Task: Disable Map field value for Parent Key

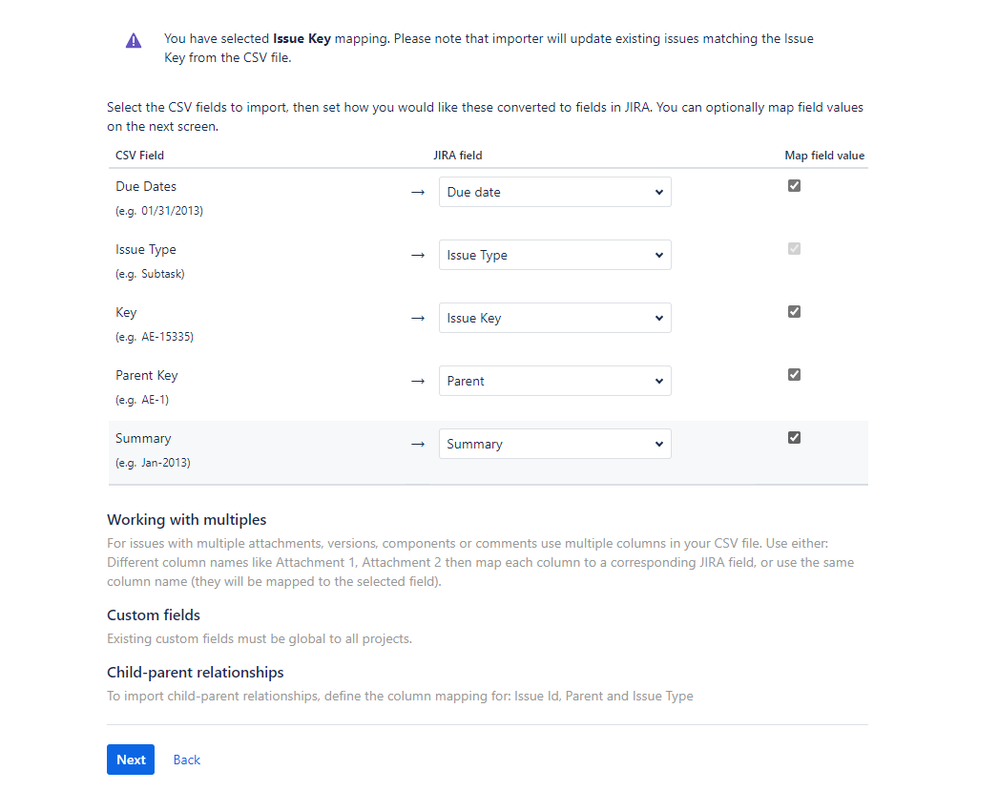Action: (x=794, y=374)
